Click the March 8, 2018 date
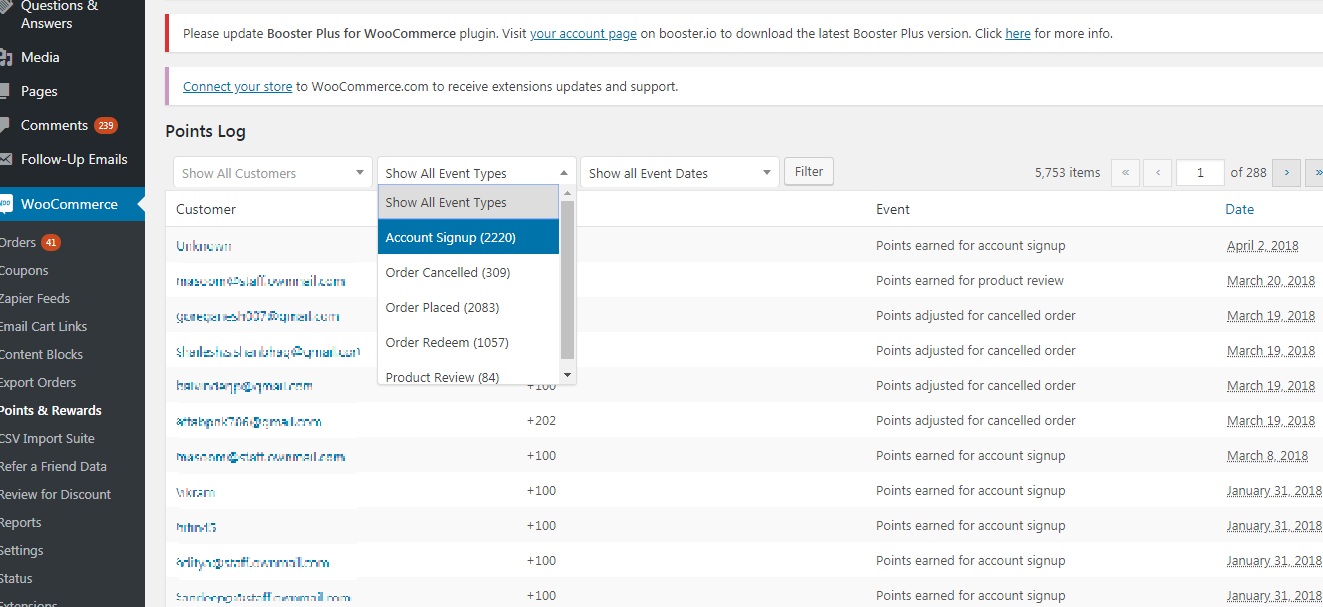Image resolution: width=1323 pixels, height=607 pixels. [x=1267, y=455]
